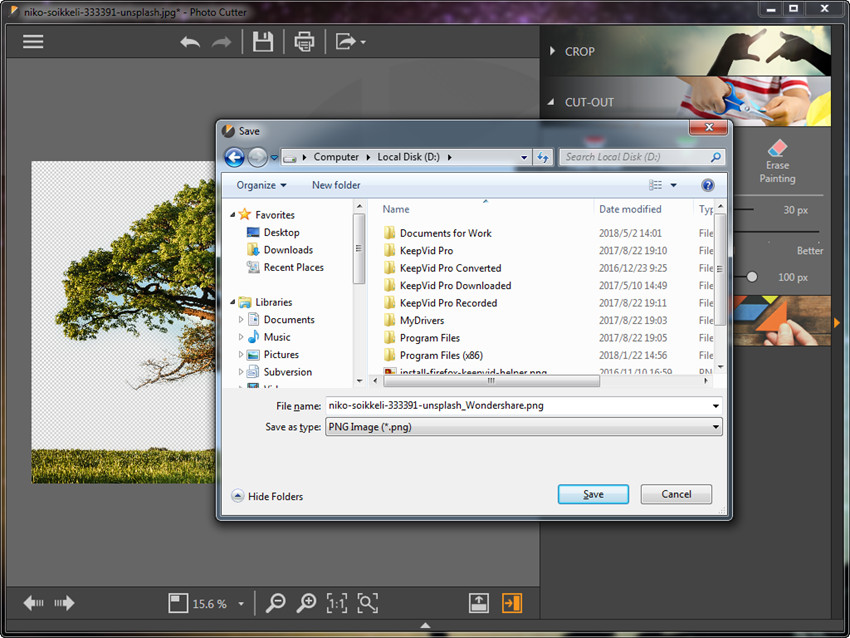Click the Refresh icon beside the address bar
This screenshot has width=850, height=638.
tap(543, 157)
